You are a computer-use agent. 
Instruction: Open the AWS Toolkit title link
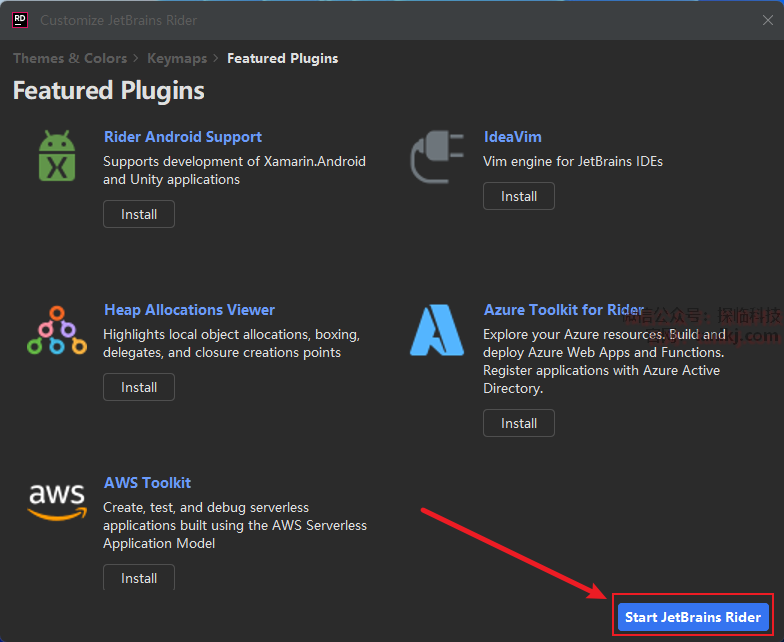coord(147,483)
